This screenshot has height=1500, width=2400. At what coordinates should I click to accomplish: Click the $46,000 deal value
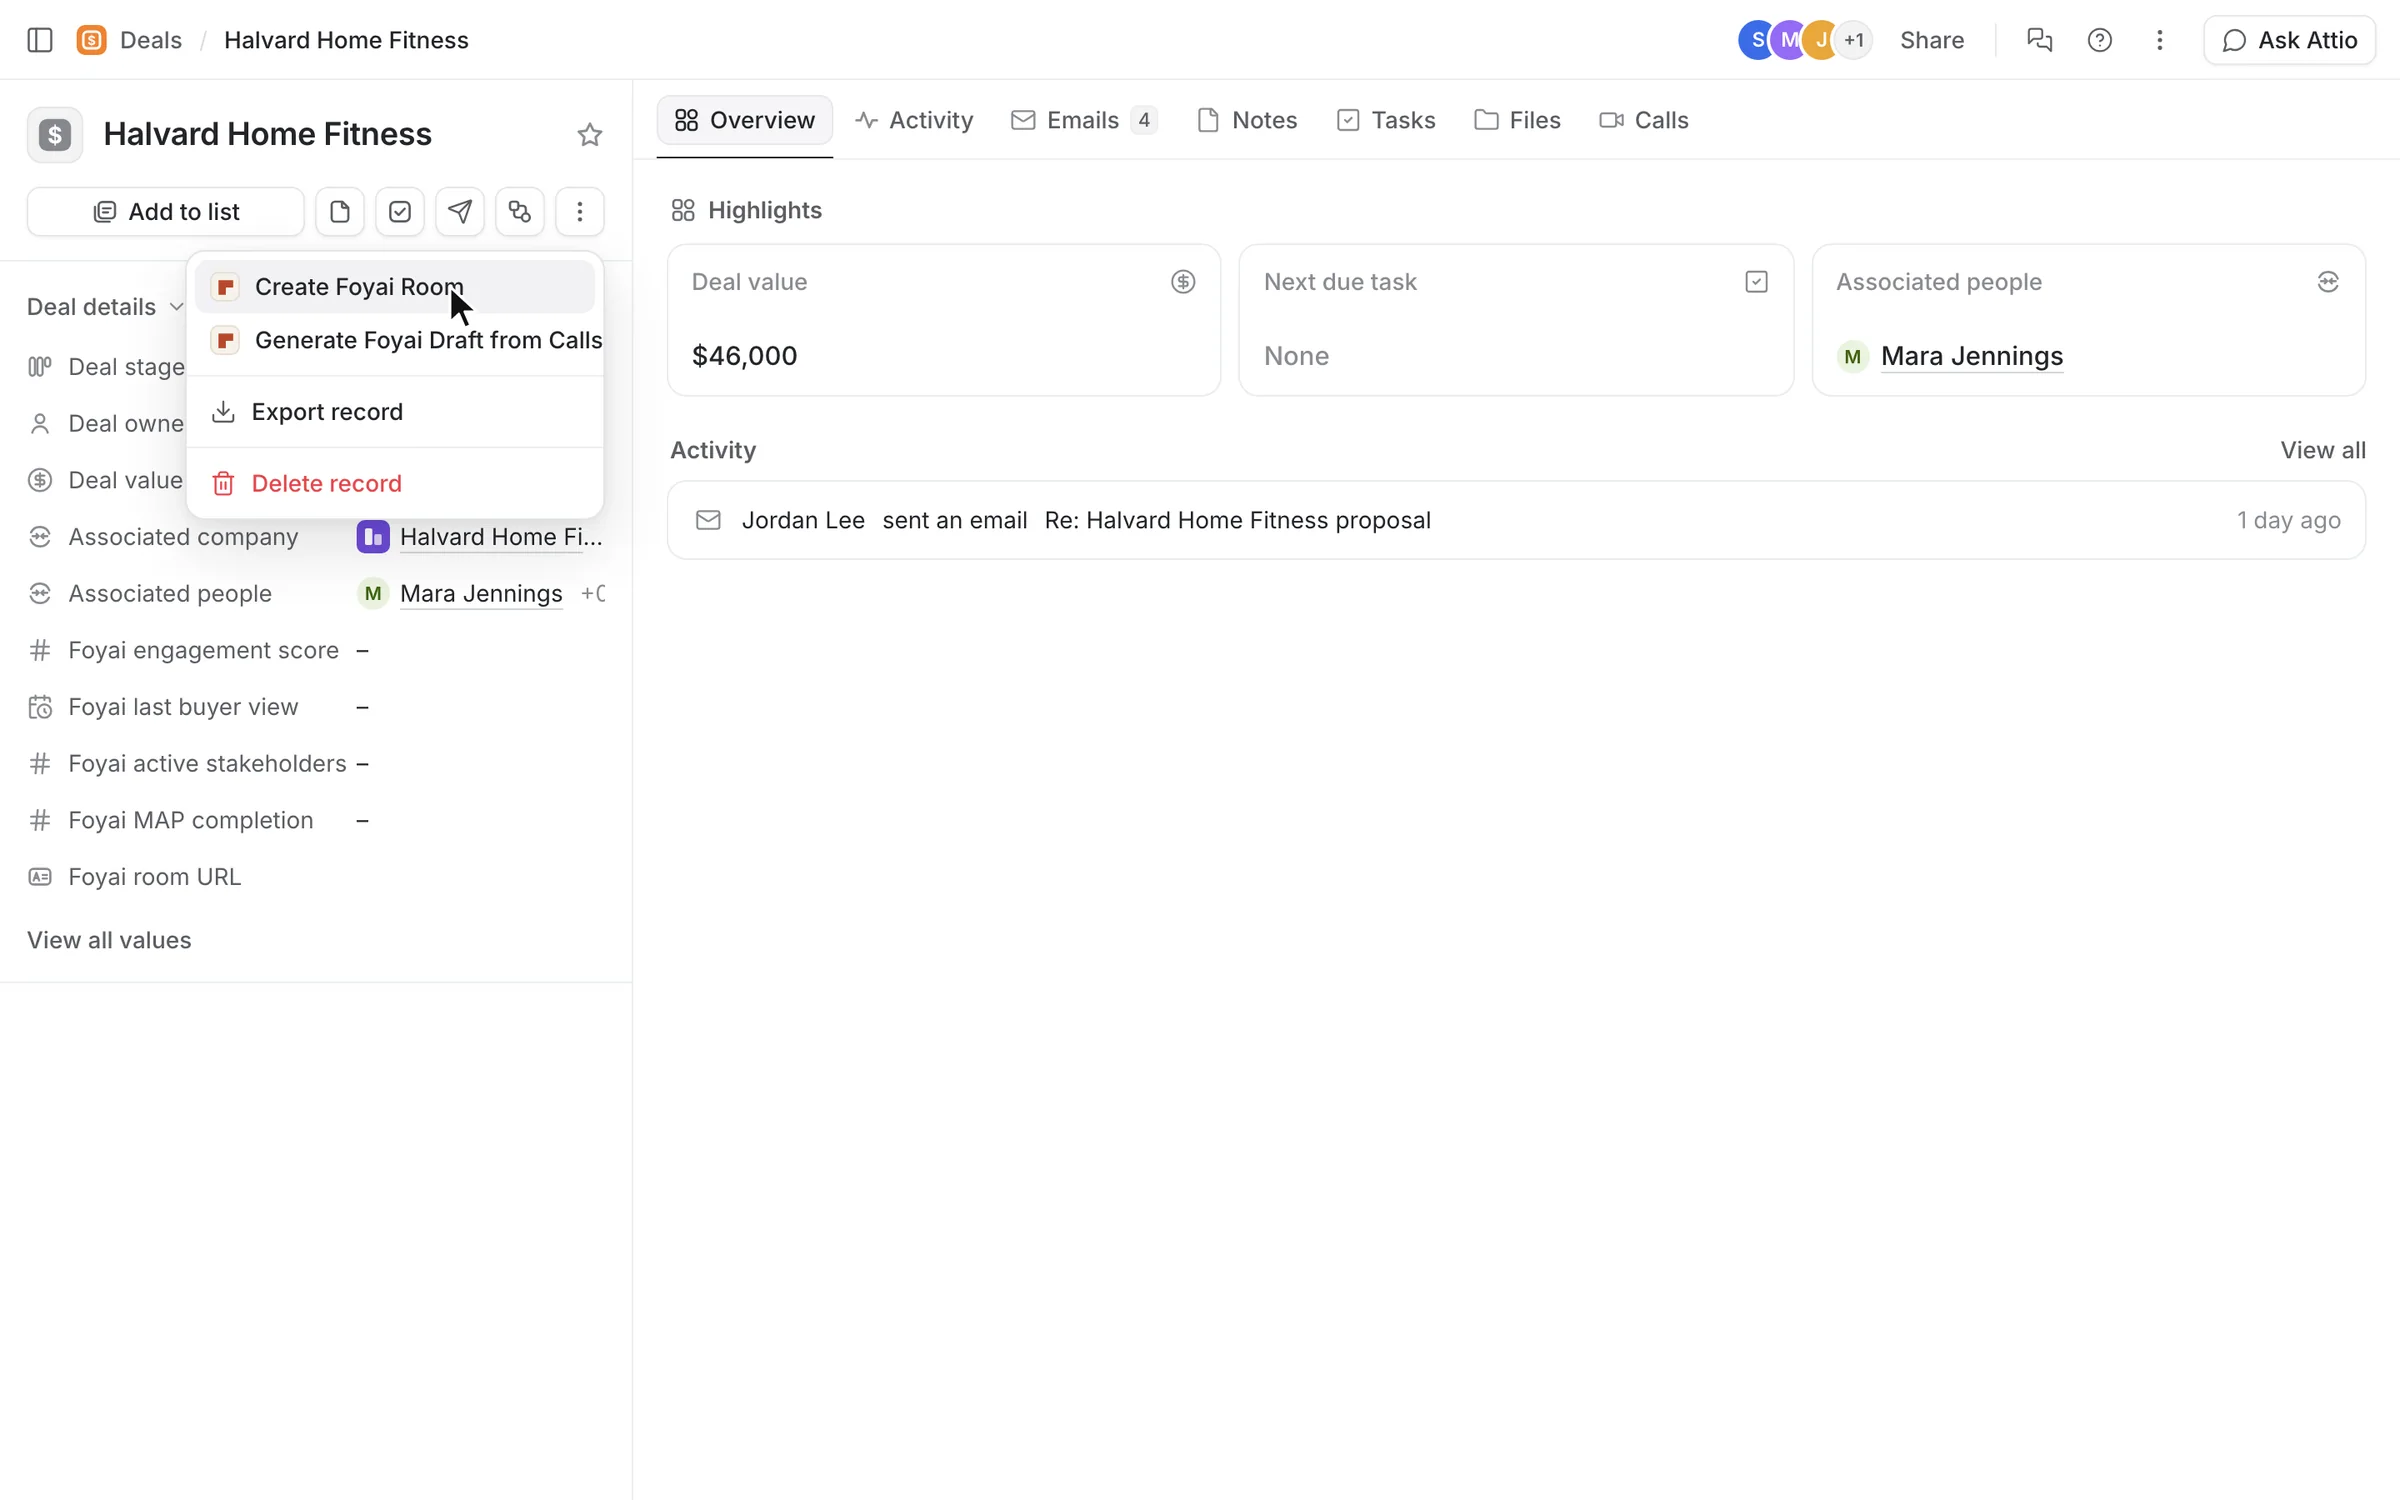click(x=745, y=356)
